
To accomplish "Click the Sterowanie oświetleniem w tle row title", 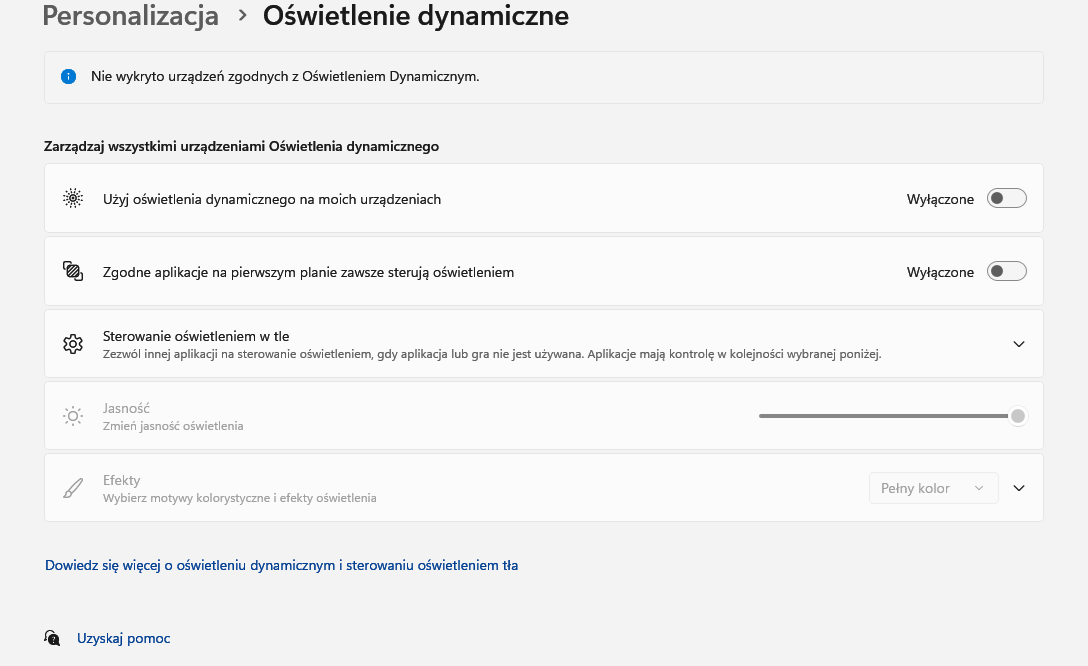I will coord(196,336).
